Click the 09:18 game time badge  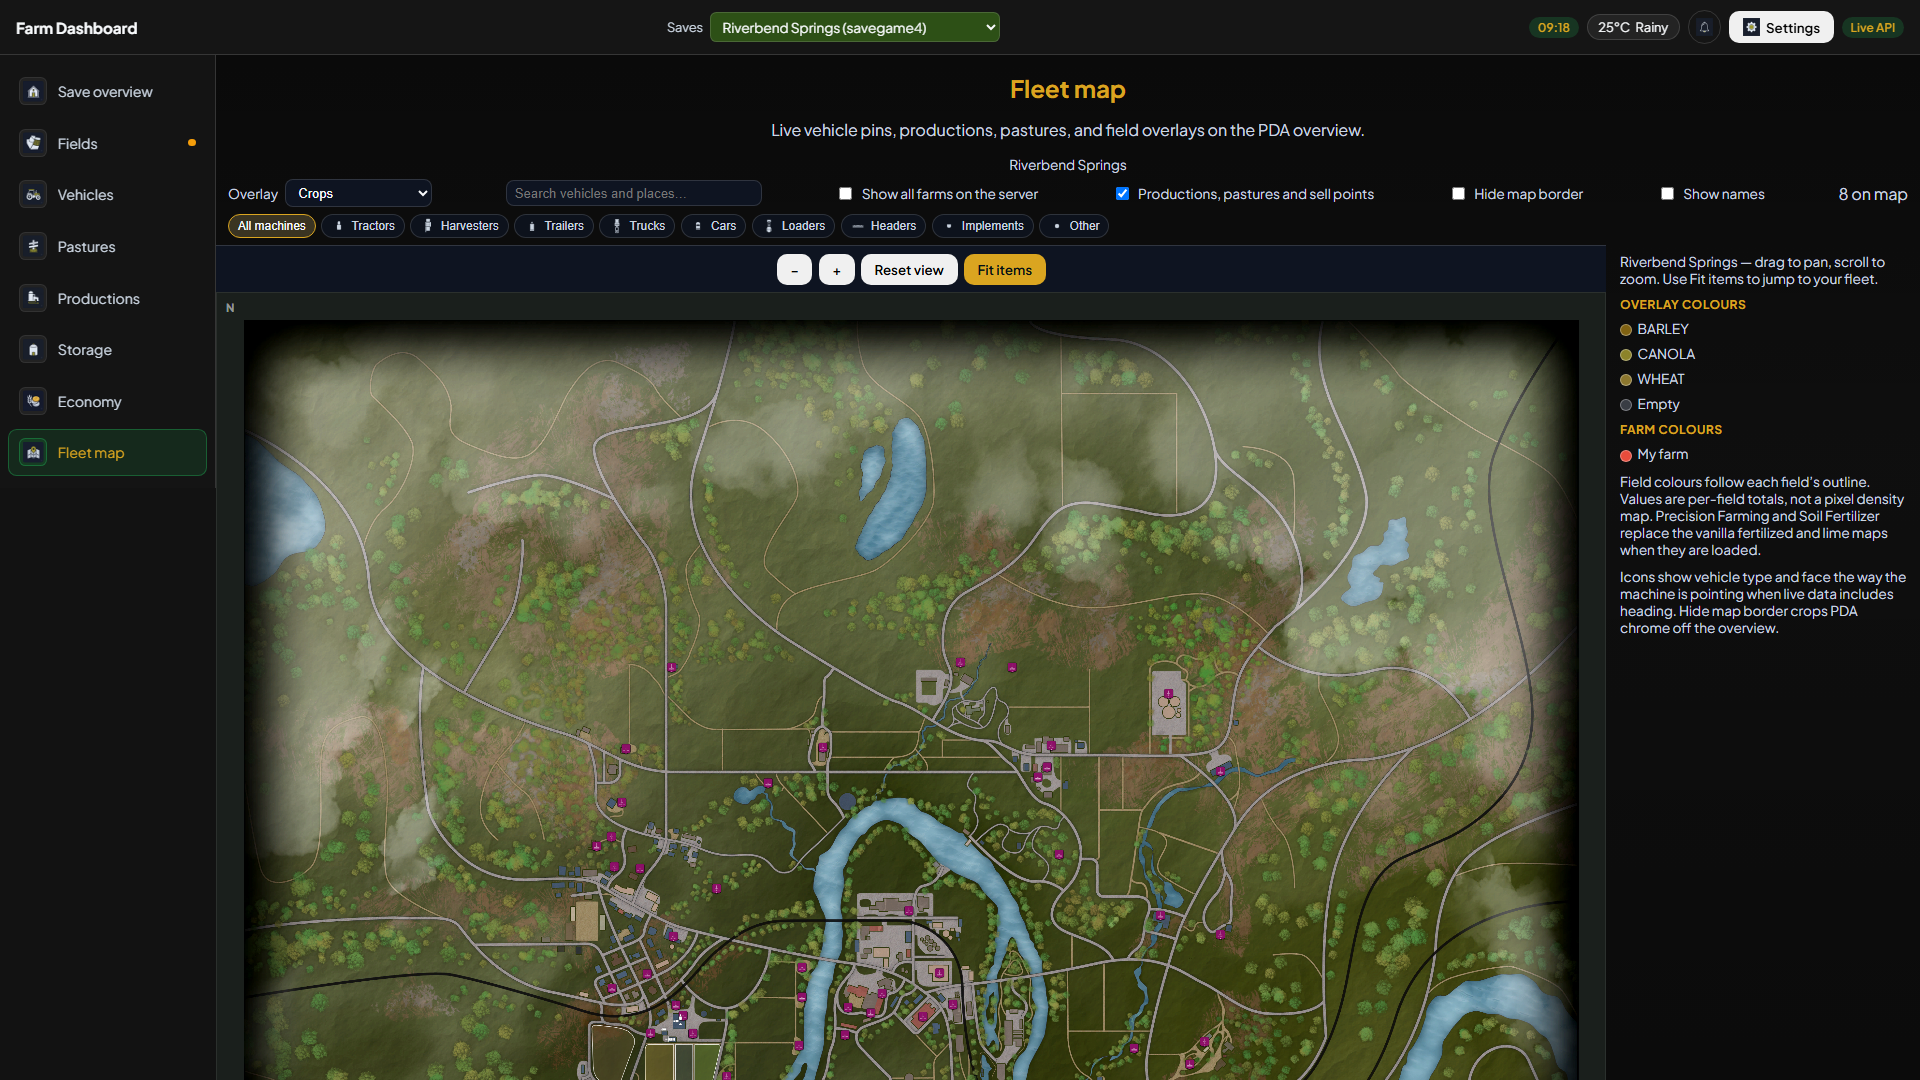[x=1554, y=28]
